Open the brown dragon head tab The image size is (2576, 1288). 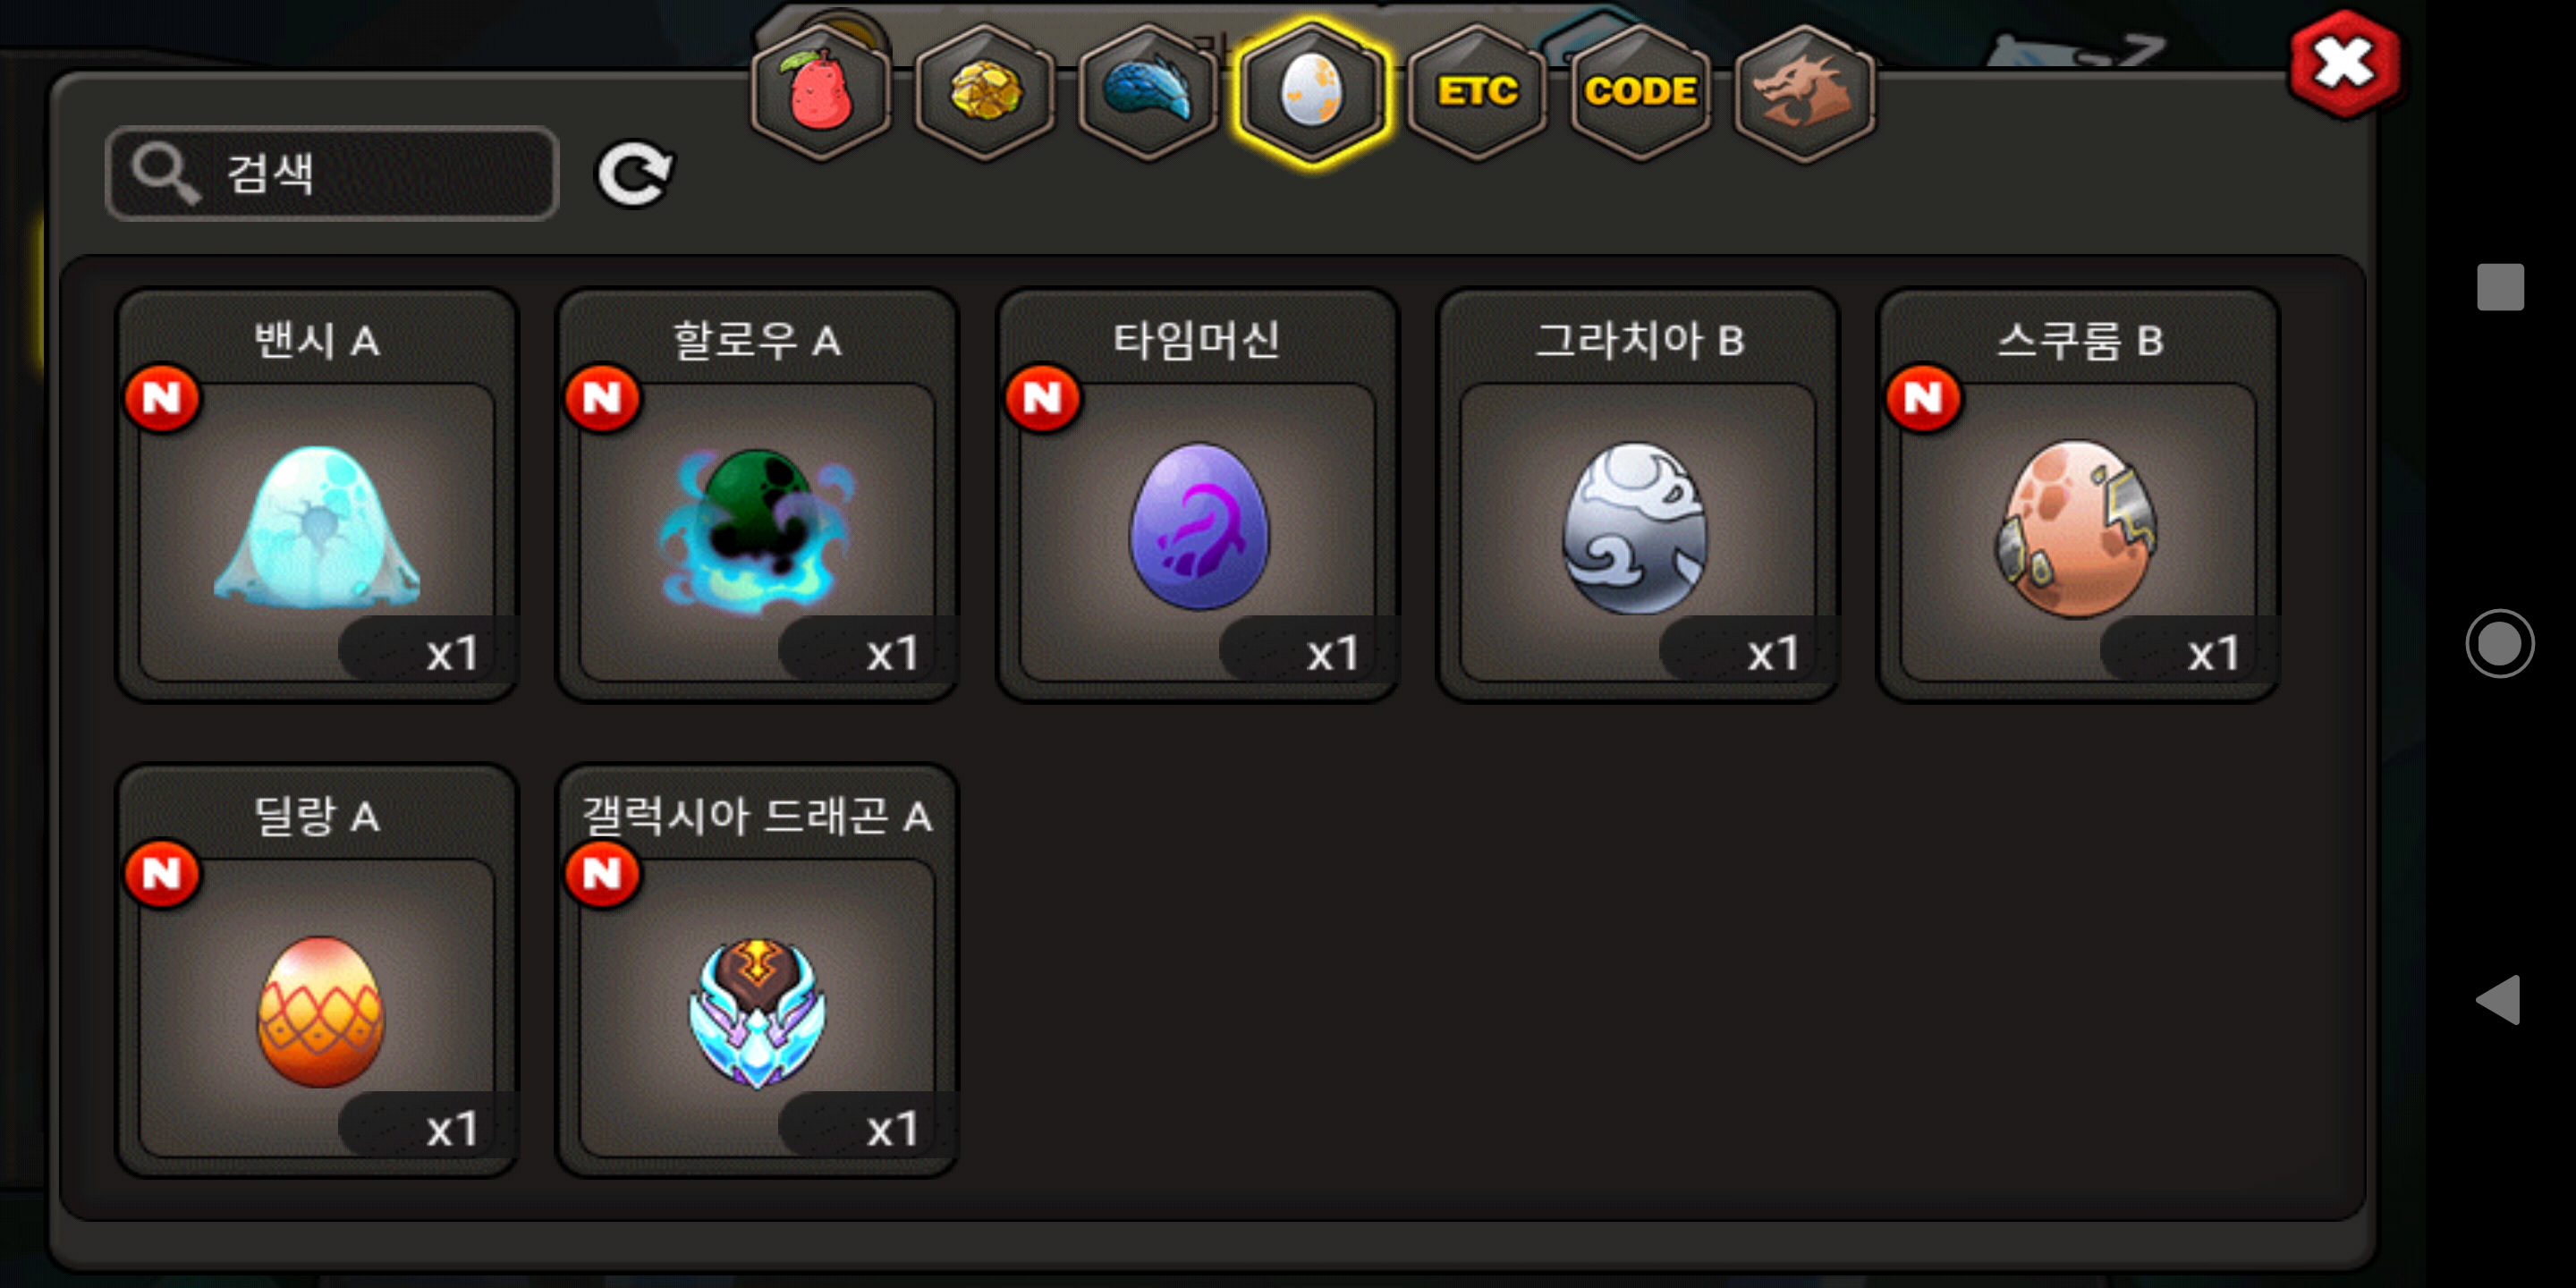[x=1804, y=93]
